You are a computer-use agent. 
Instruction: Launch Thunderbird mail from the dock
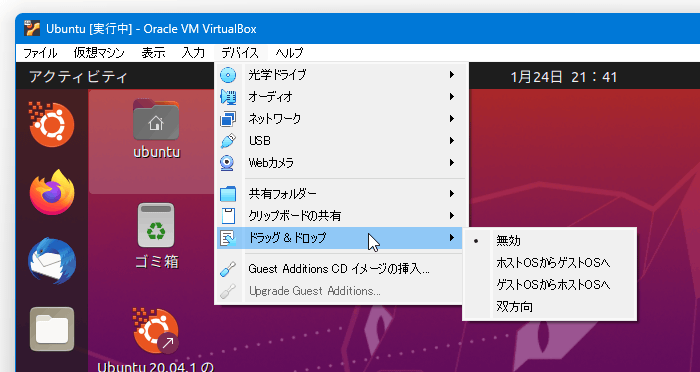pos(52,261)
